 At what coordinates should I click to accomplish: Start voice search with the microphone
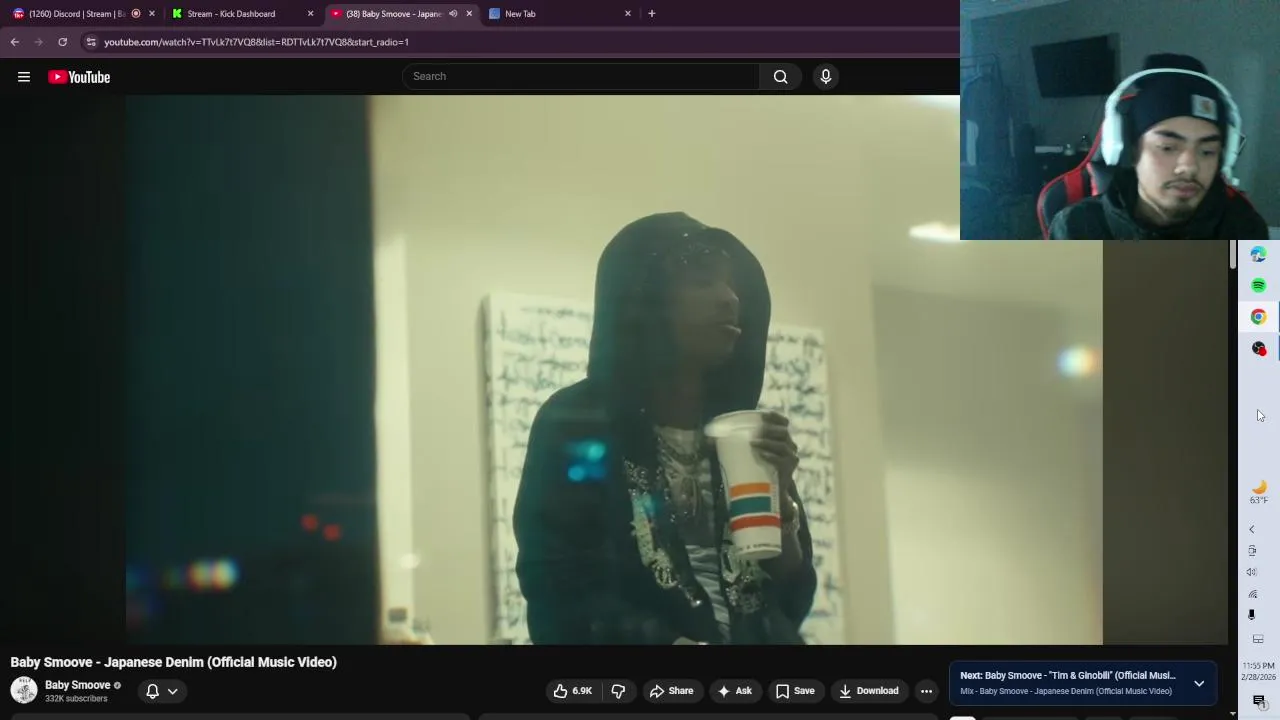click(825, 76)
